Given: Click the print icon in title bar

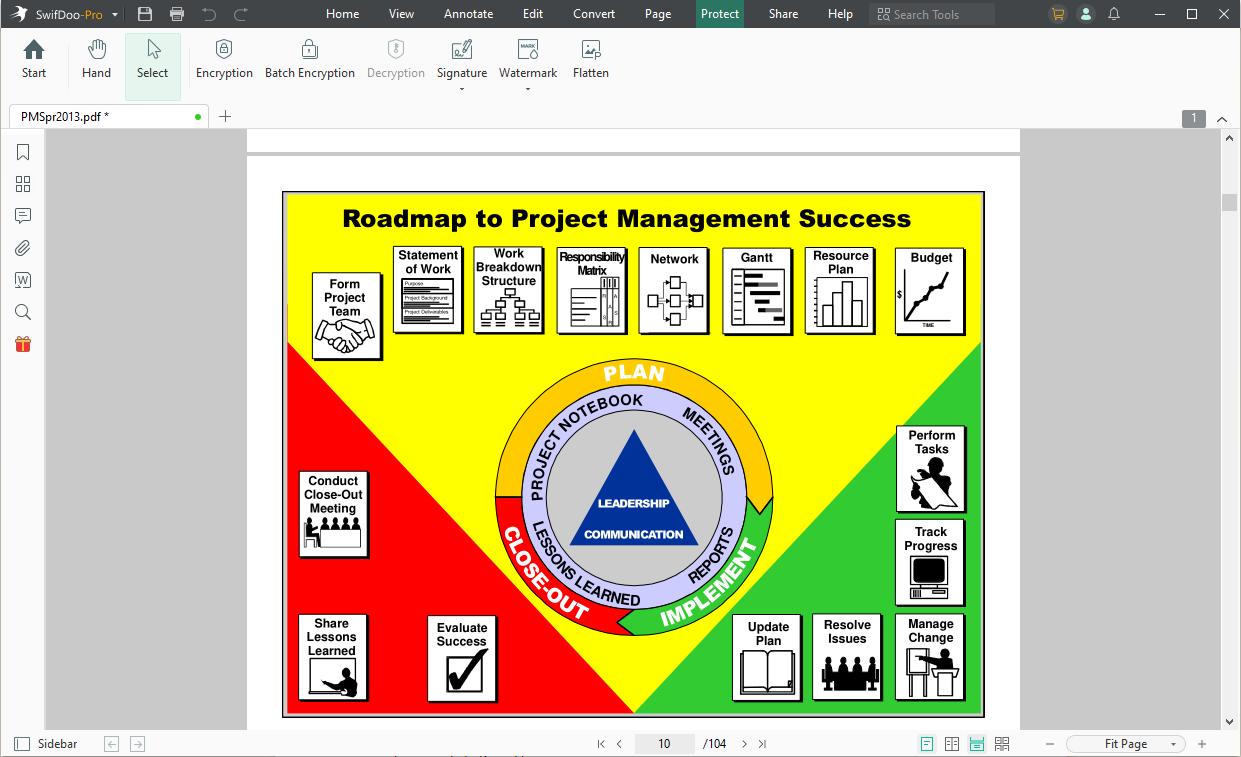Looking at the screenshot, I should [x=177, y=14].
